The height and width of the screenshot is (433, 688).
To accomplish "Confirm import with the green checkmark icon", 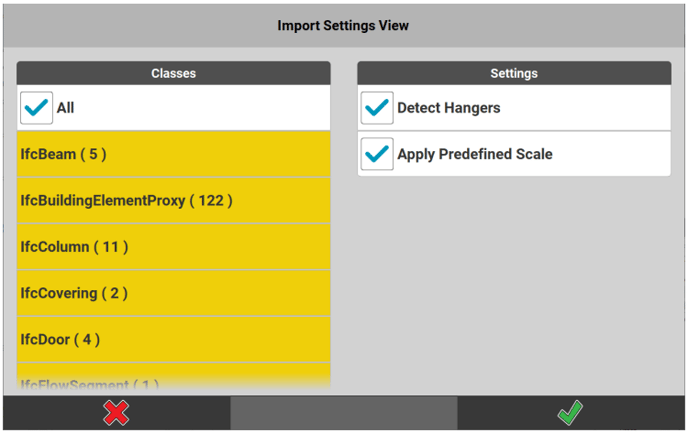I will tap(570, 412).
